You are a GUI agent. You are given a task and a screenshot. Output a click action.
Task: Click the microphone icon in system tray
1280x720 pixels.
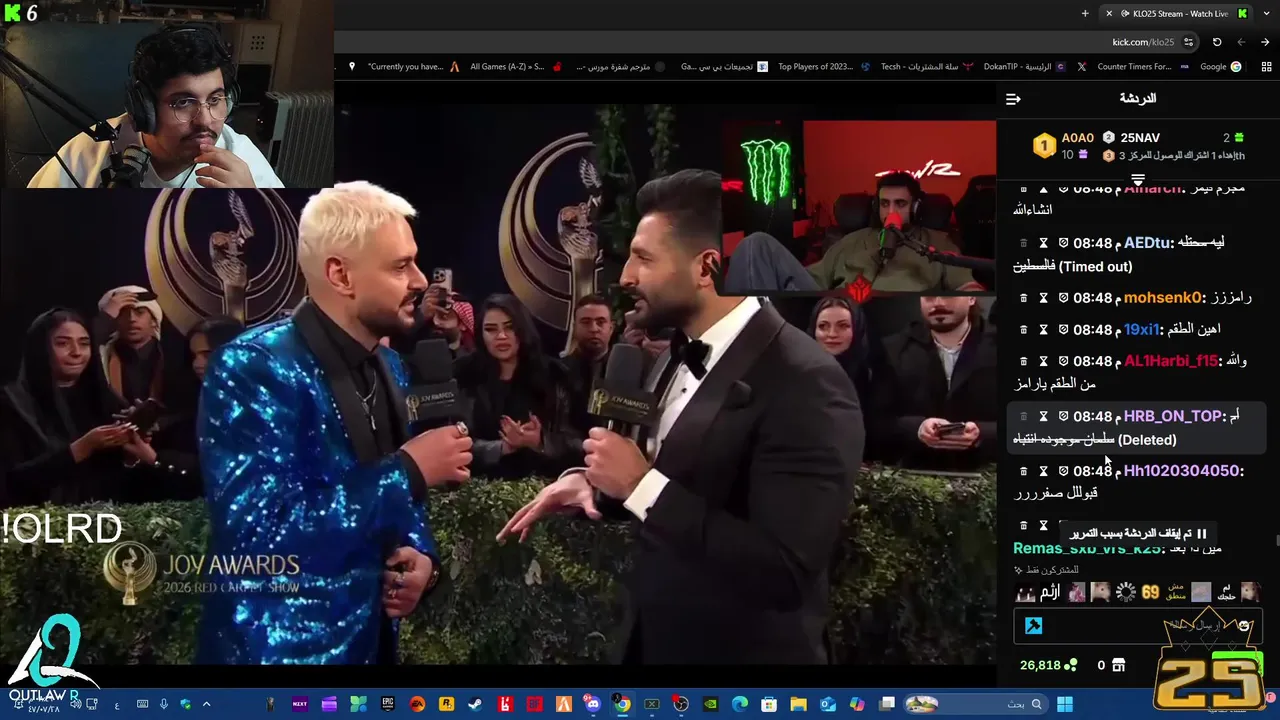pyautogui.click(x=164, y=704)
